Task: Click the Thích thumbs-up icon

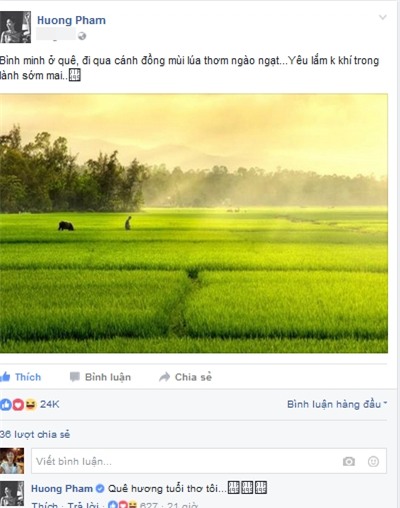Action: 5,377
